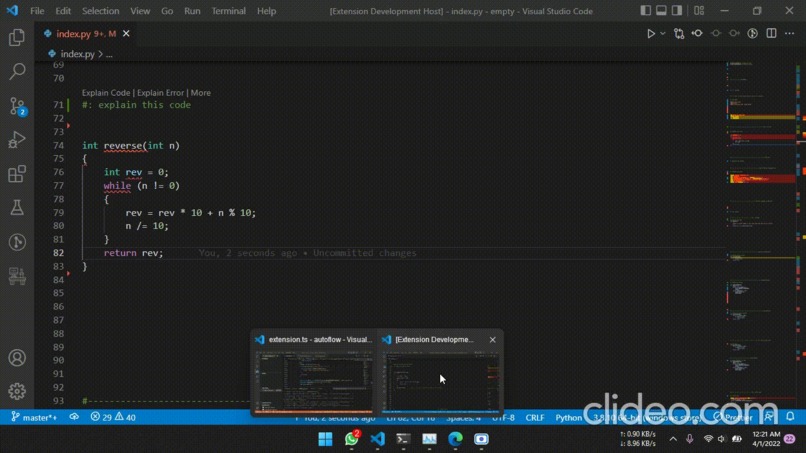Image resolution: width=806 pixels, height=453 pixels.
Task: Expand the run button dropdown arrow
Action: [x=663, y=33]
